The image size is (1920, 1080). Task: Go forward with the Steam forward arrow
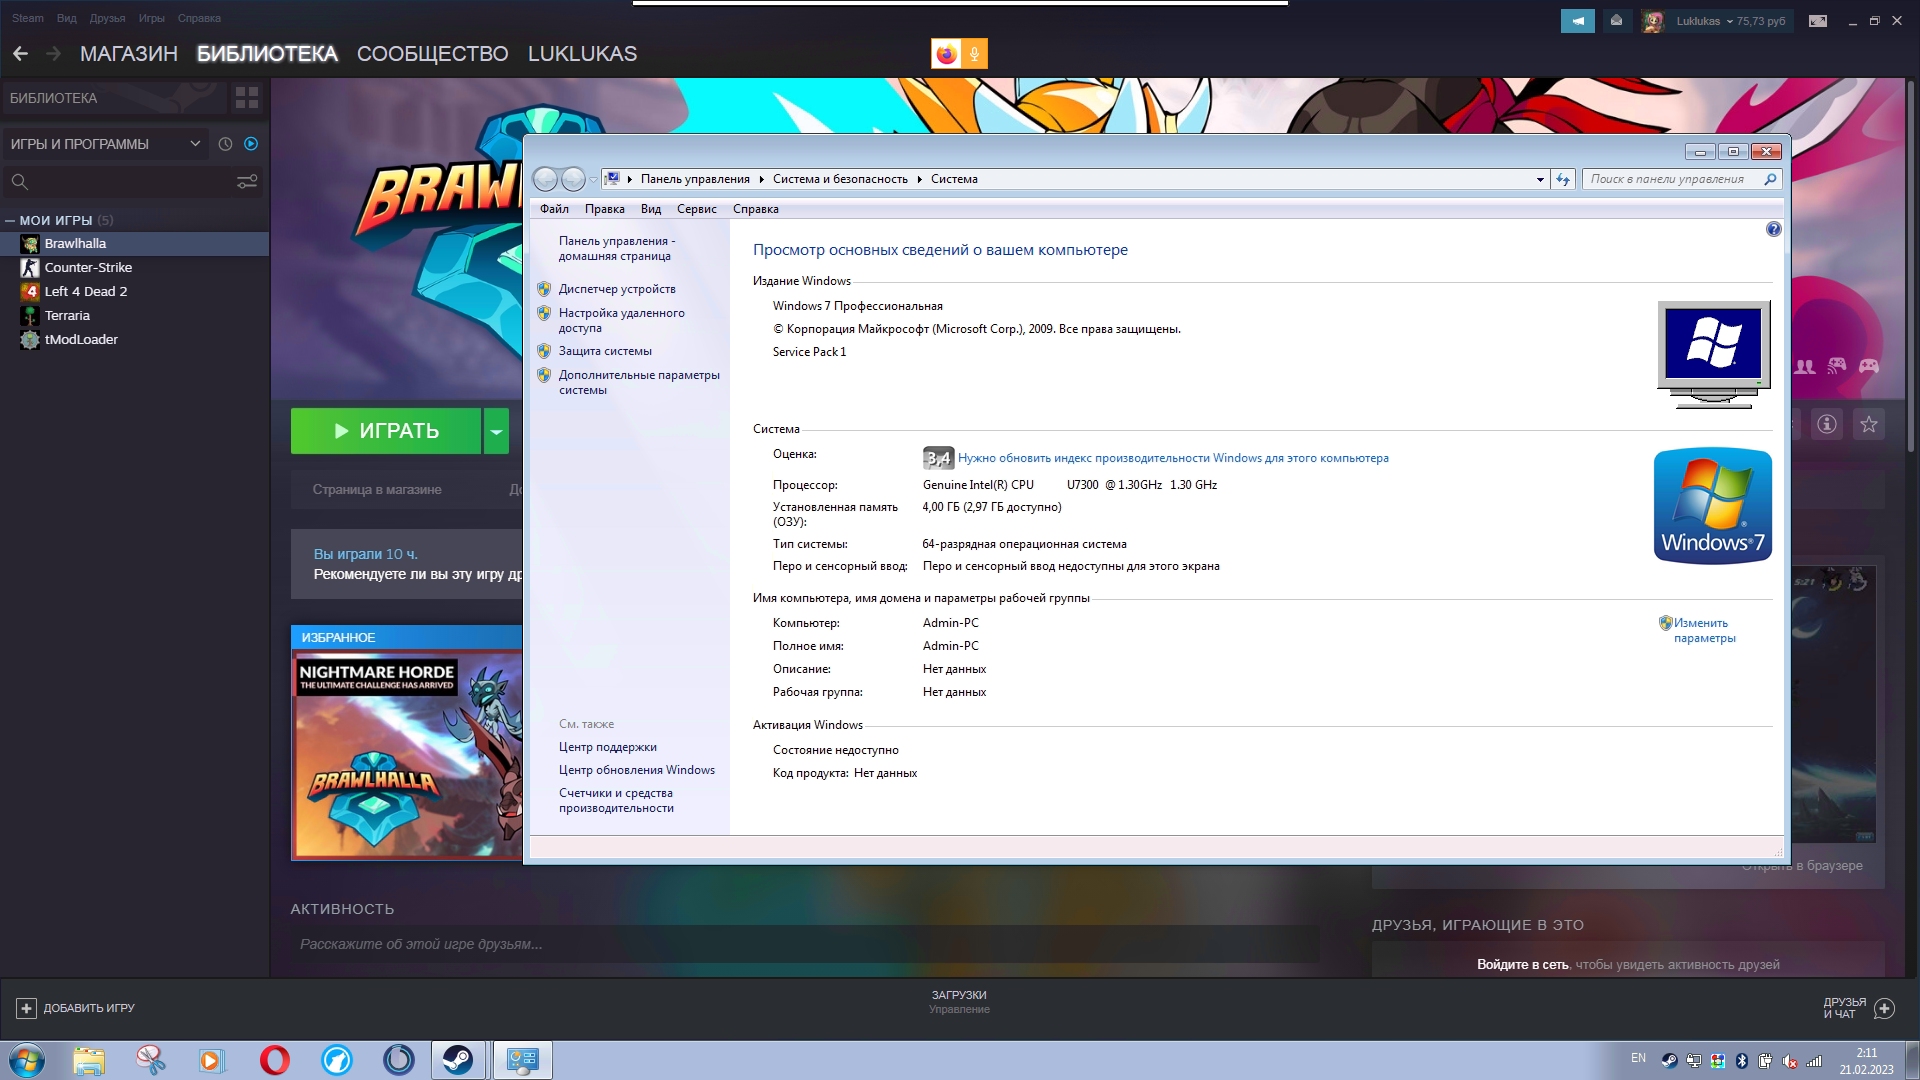[x=54, y=54]
